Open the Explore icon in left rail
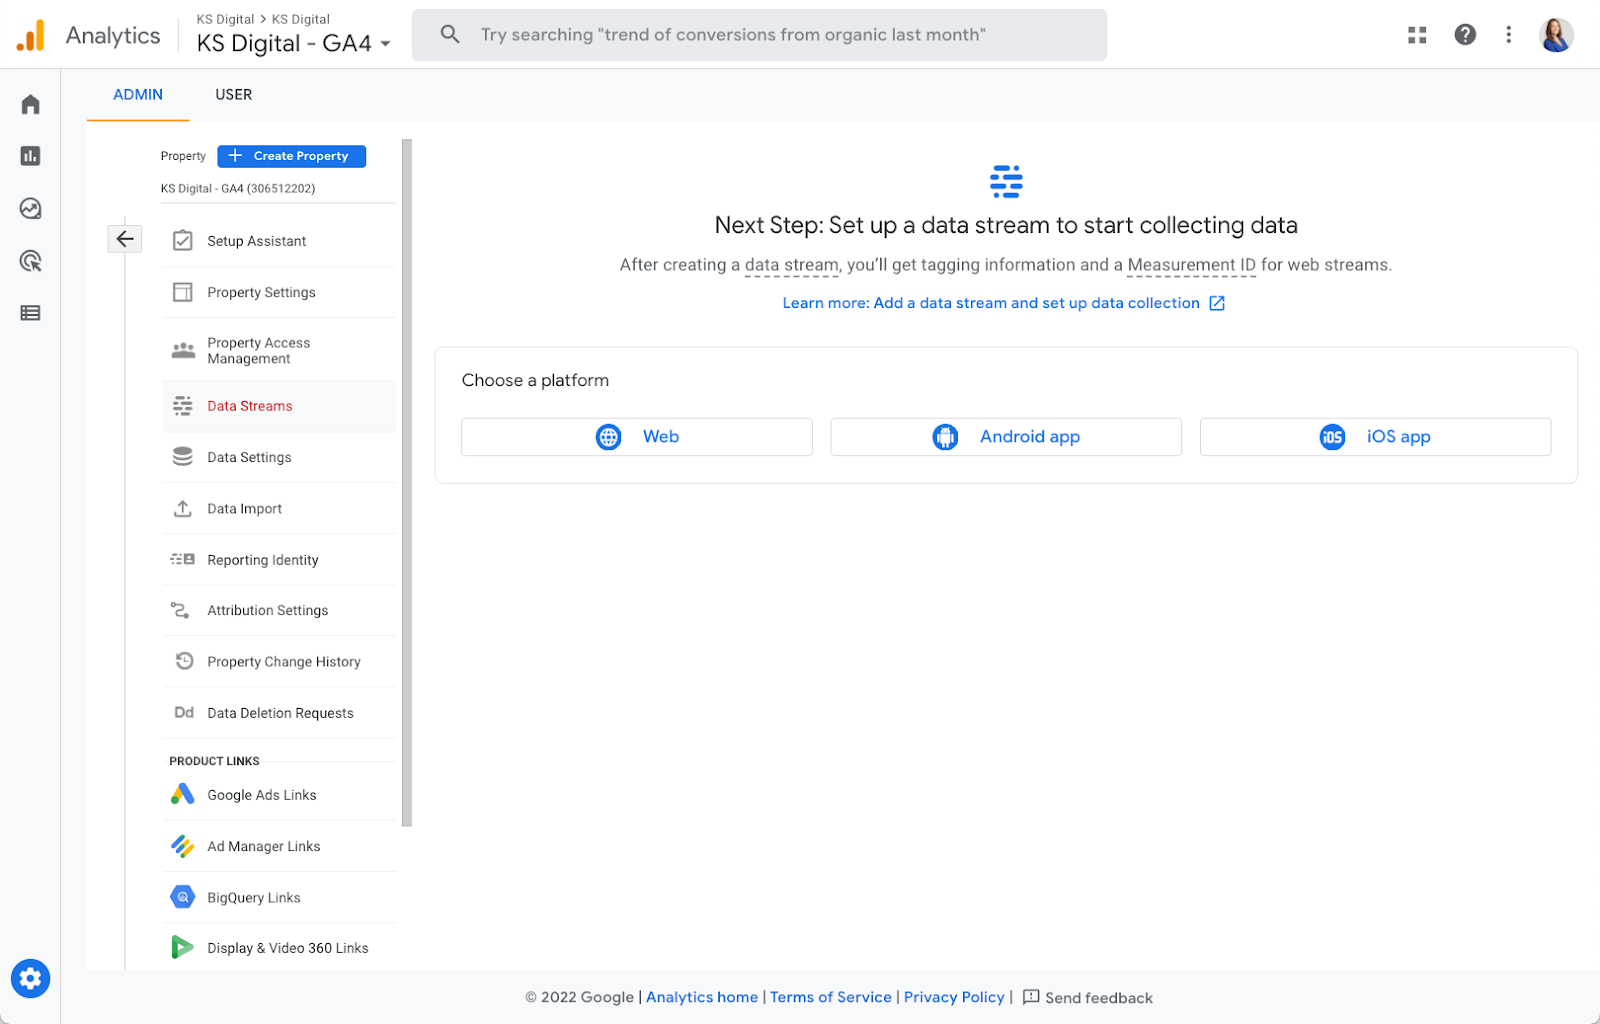Image resolution: width=1600 pixels, height=1024 pixels. (x=31, y=208)
